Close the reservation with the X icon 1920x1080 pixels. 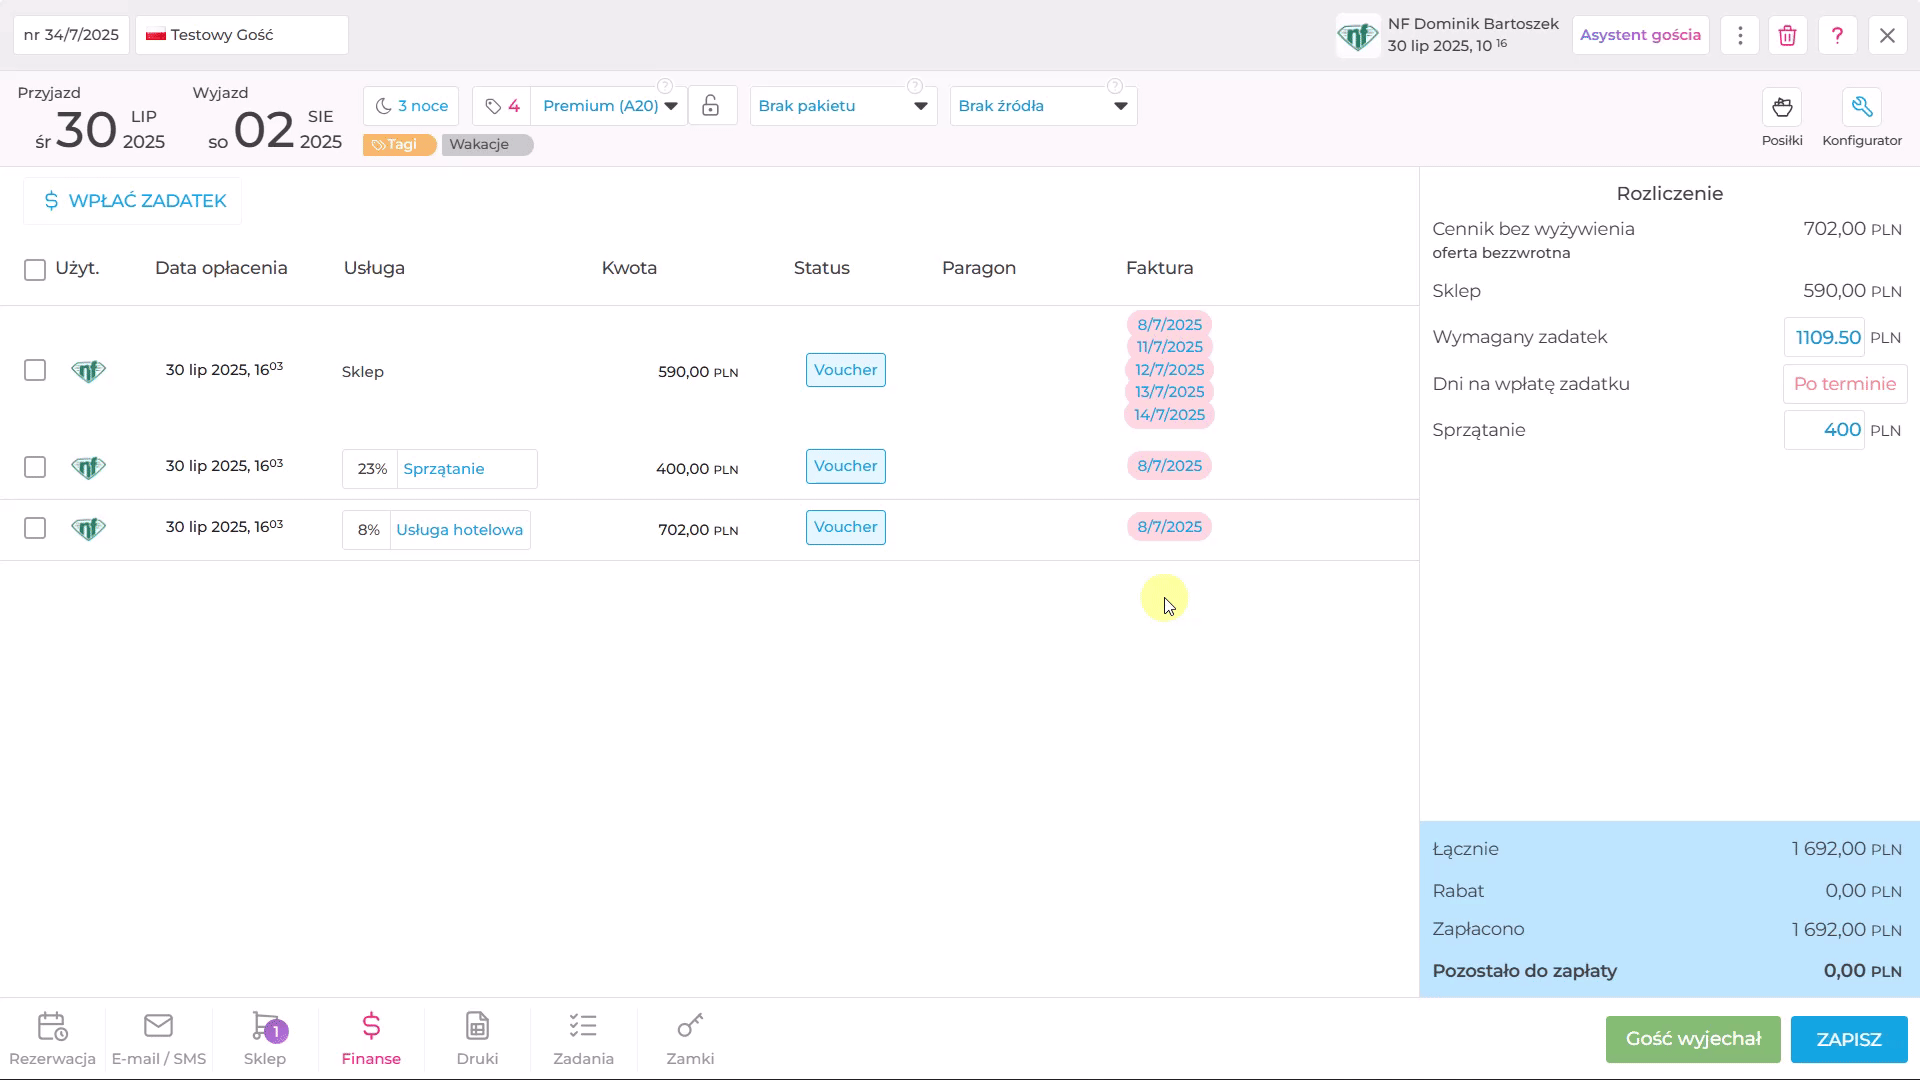click(1887, 35)
